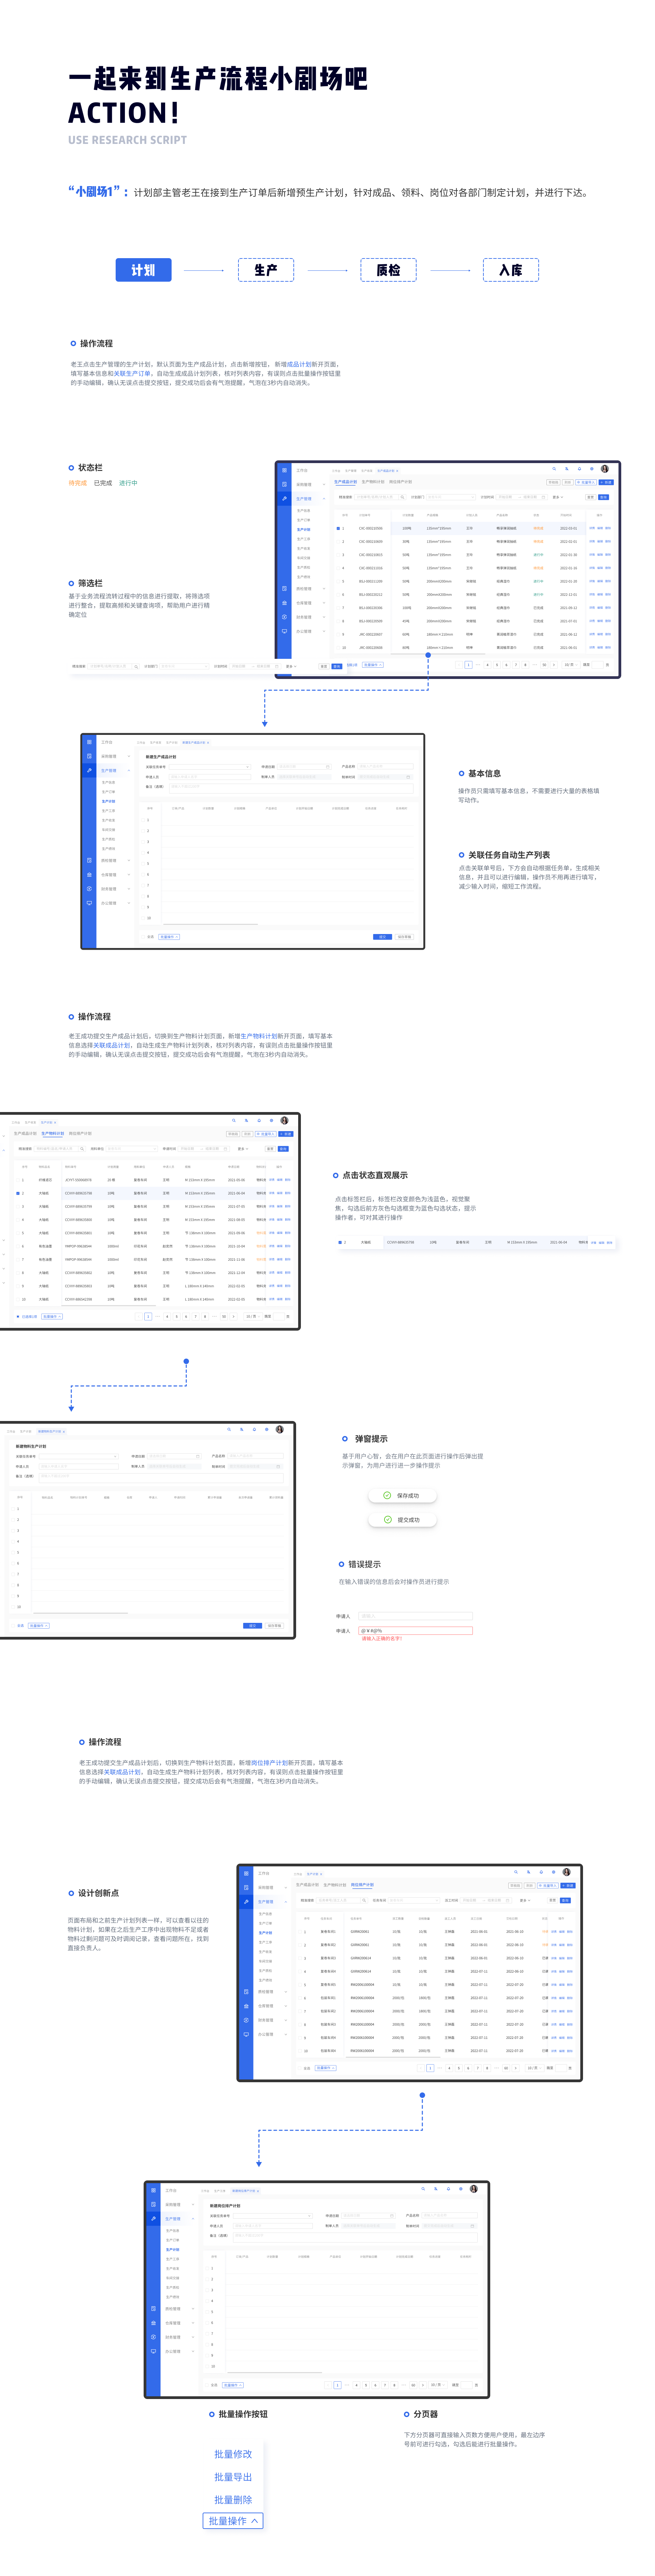Click 查询 button in 生产成品计划 window filter bar
The height and width of the screenshot is (2576, 655).
pos(604,497)
